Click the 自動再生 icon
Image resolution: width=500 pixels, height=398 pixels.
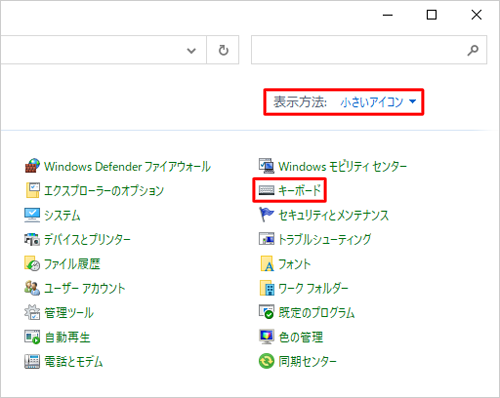32,337
